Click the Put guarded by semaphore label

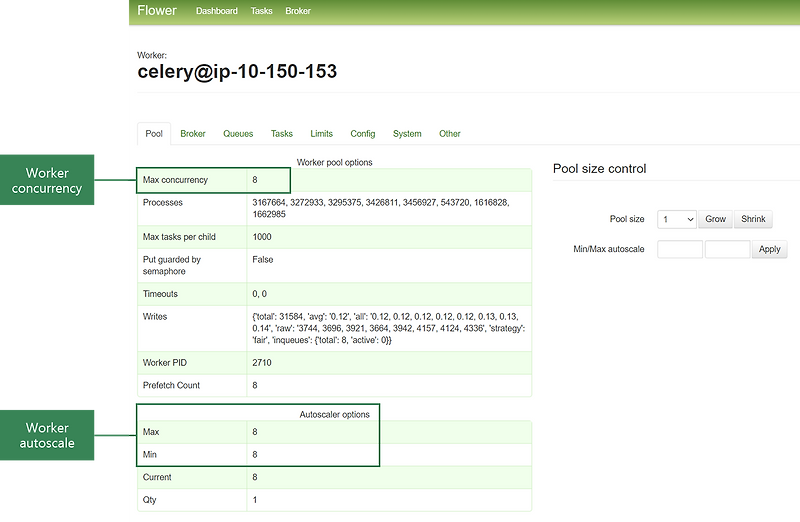coord(172,265)
